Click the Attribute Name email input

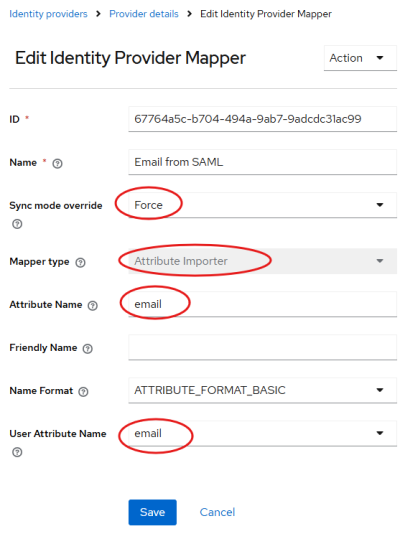click(263, 304)
